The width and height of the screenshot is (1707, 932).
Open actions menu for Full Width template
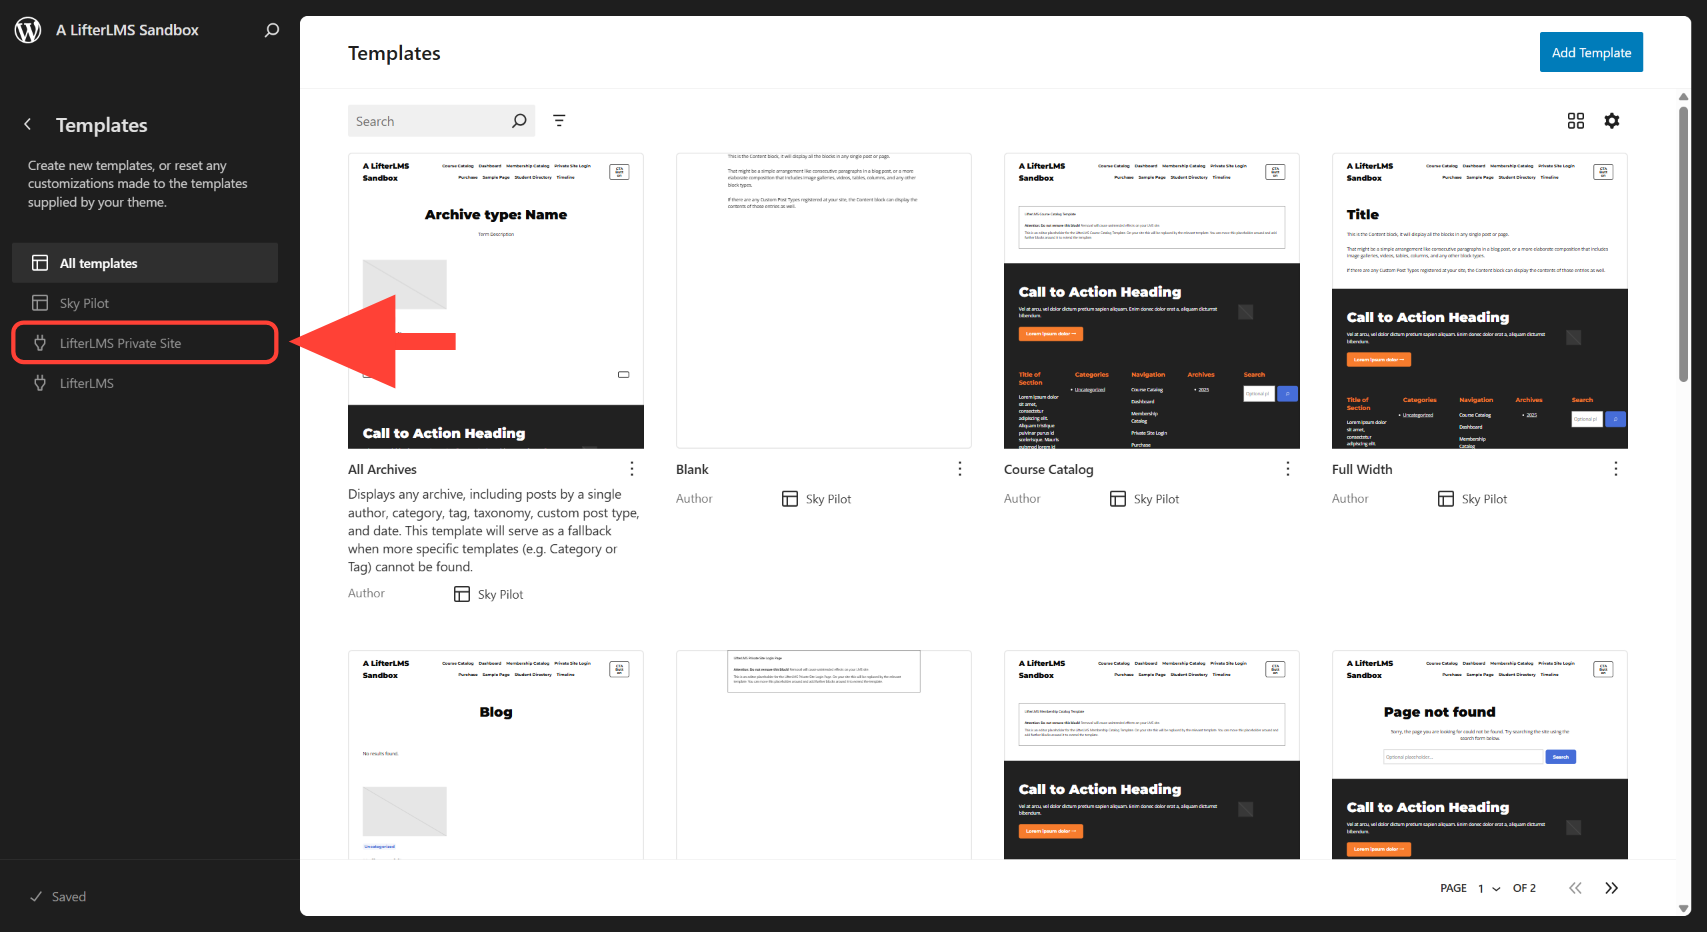coord(1615,469)
